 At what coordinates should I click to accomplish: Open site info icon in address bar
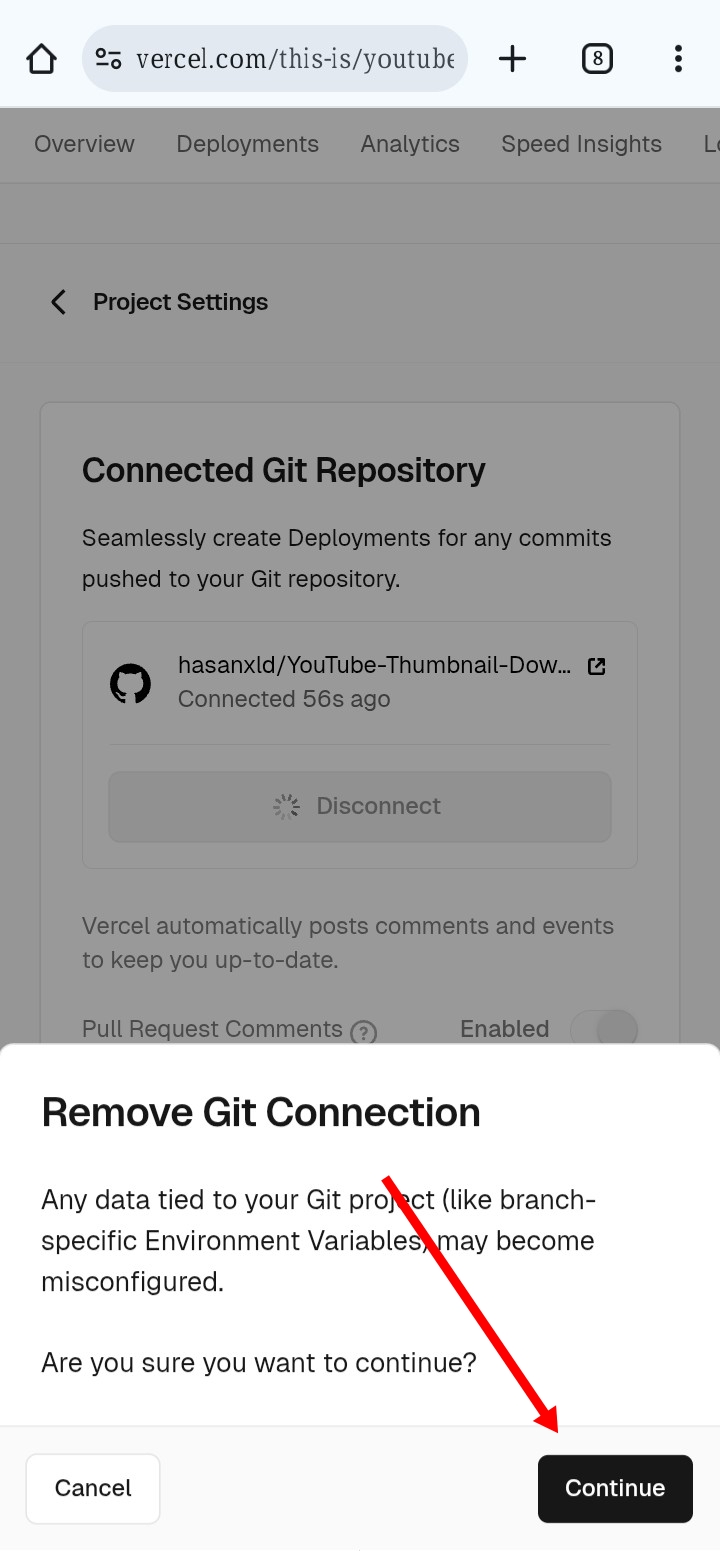(108, 59)
